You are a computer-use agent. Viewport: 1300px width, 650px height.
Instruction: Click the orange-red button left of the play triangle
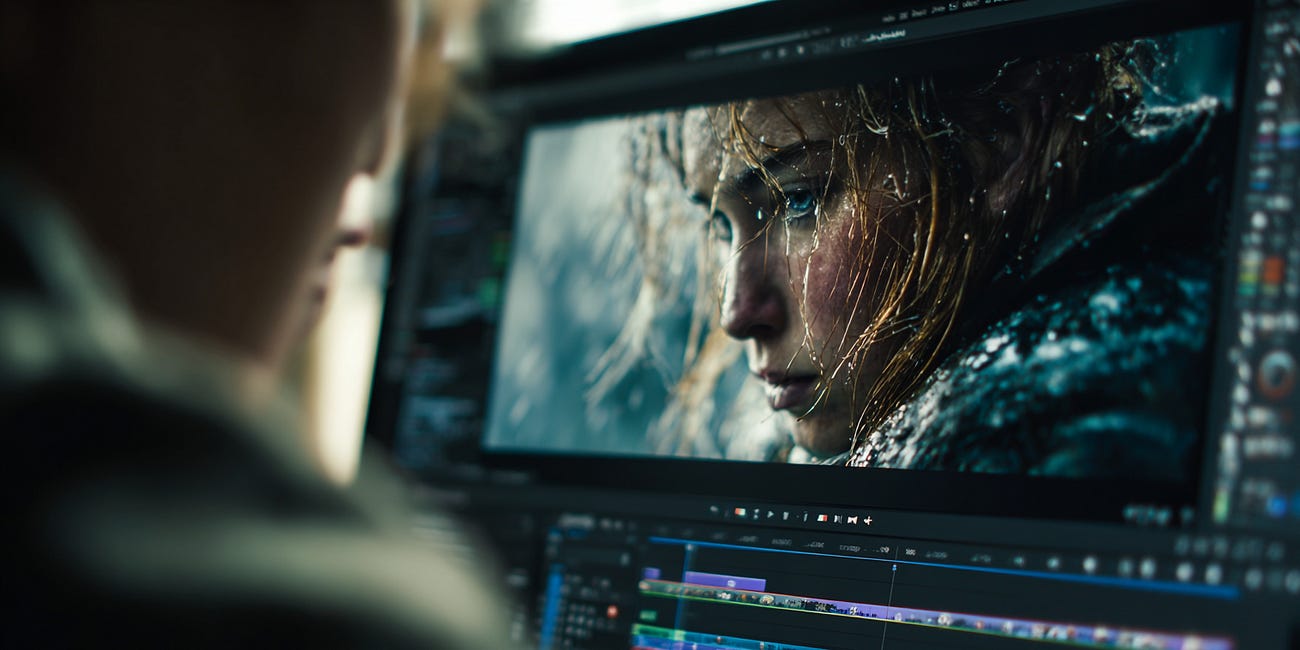coord(740,512)
